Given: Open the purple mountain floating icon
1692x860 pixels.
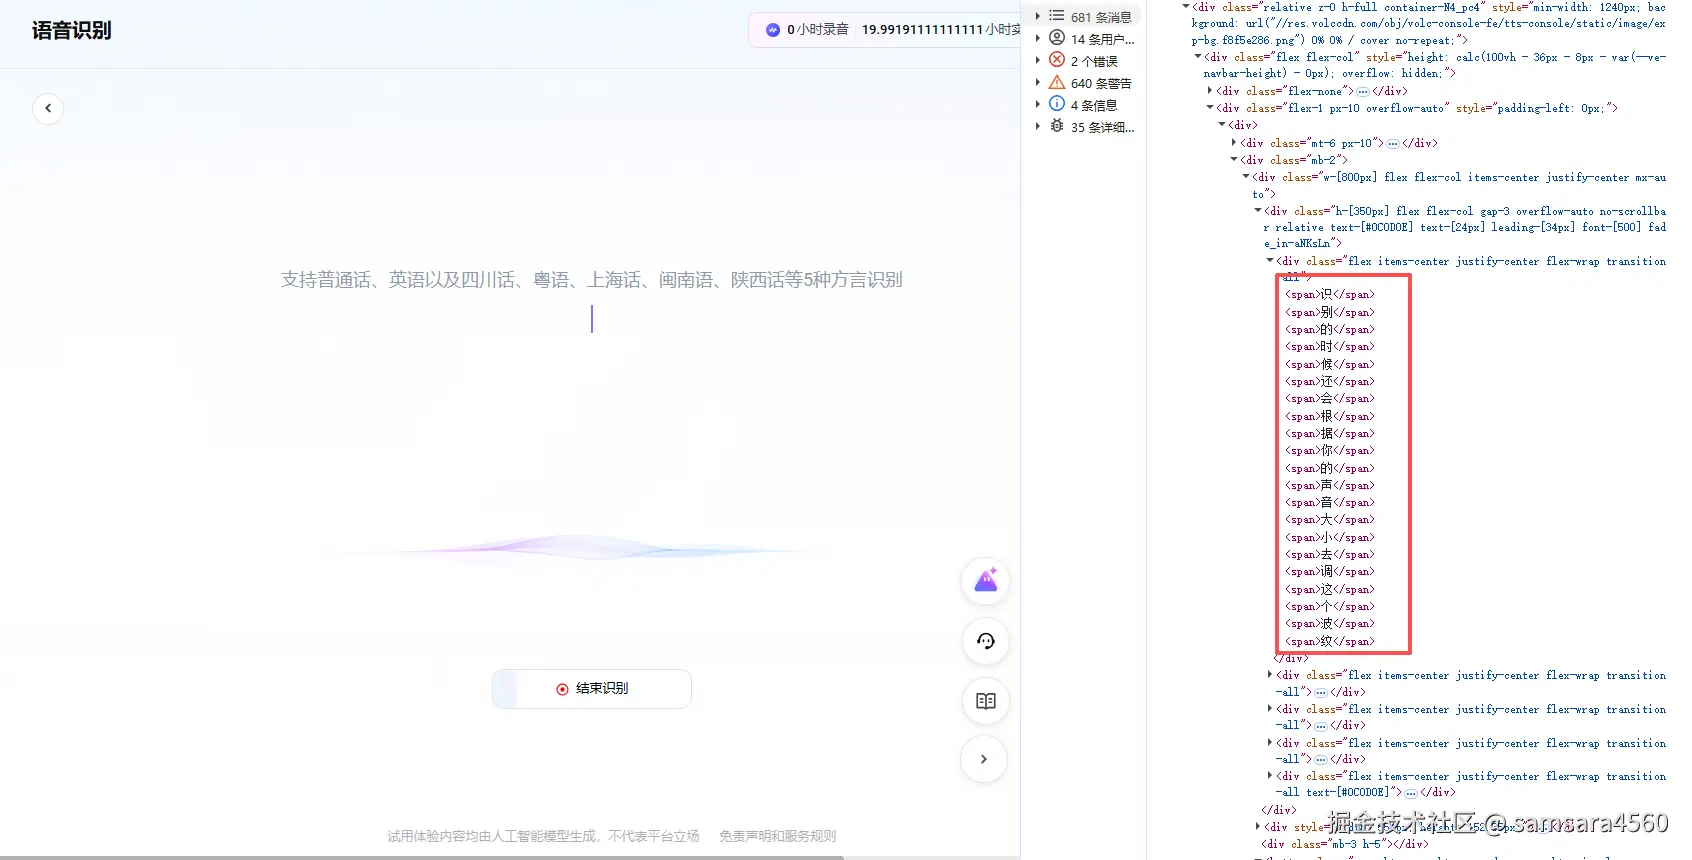Looking at the screenshot, I should 986,581.
